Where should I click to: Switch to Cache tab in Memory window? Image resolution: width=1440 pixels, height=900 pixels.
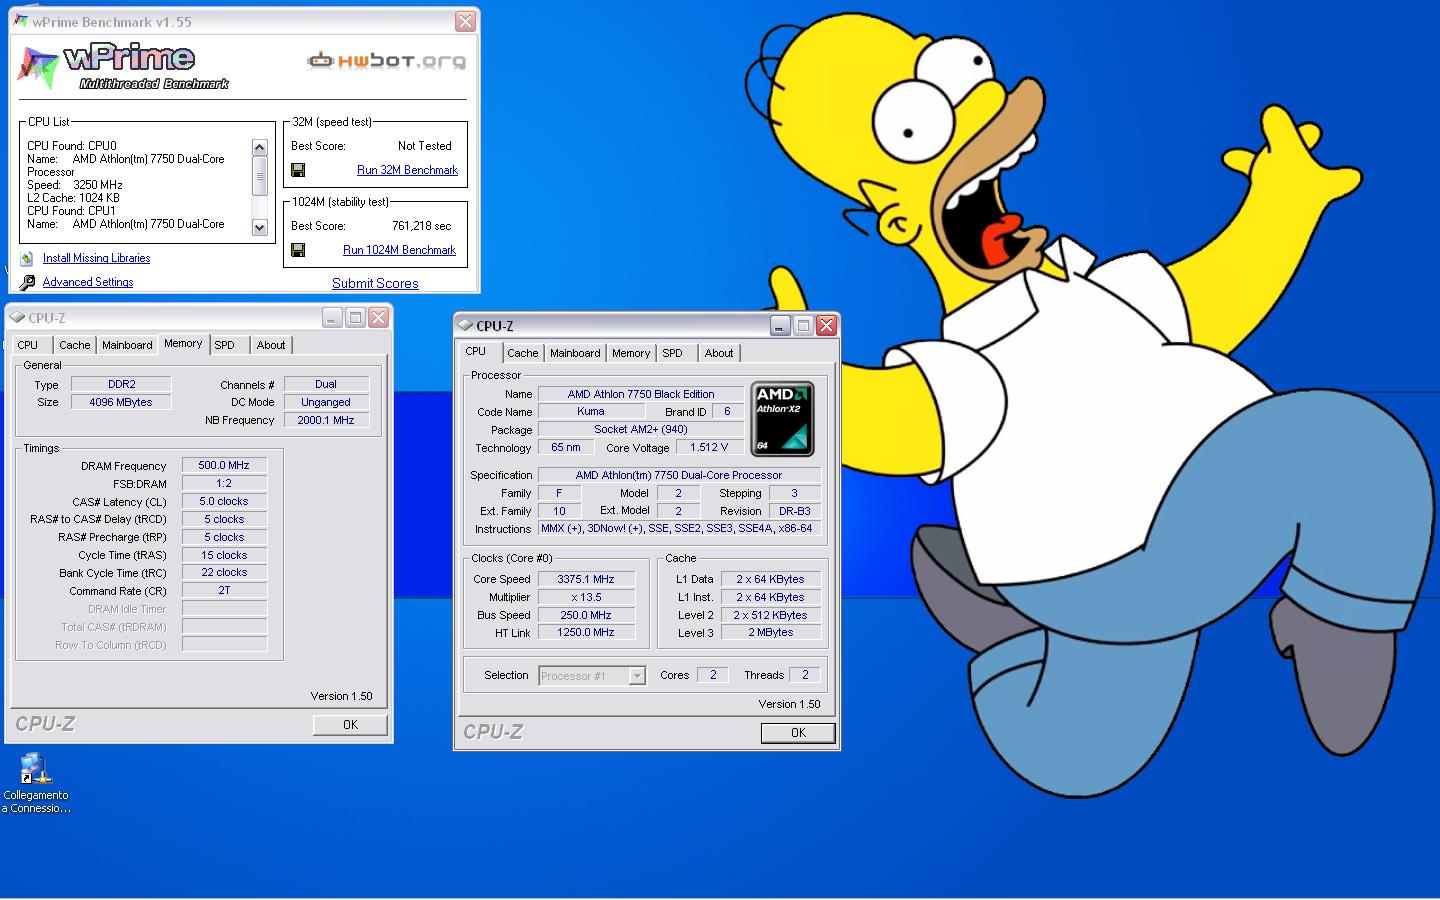click(x=74, y=345)
